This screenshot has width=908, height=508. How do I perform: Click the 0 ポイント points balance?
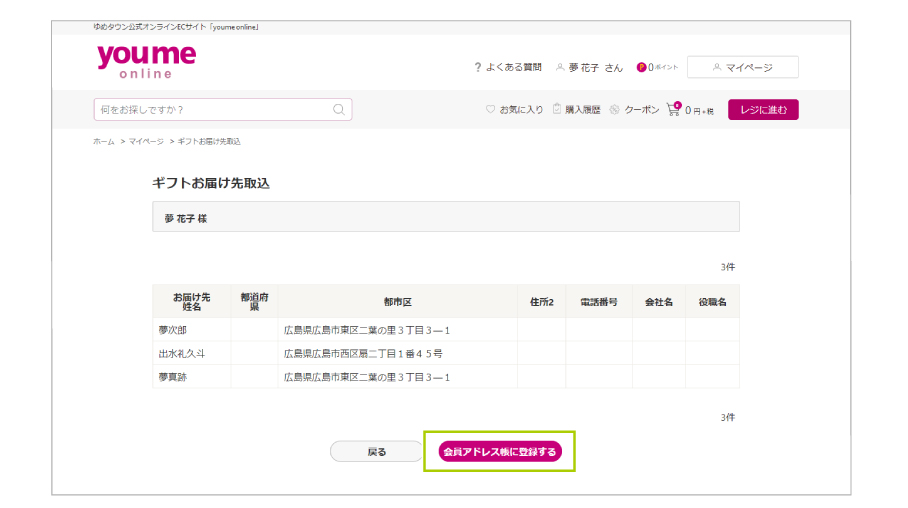coord(662,67)
